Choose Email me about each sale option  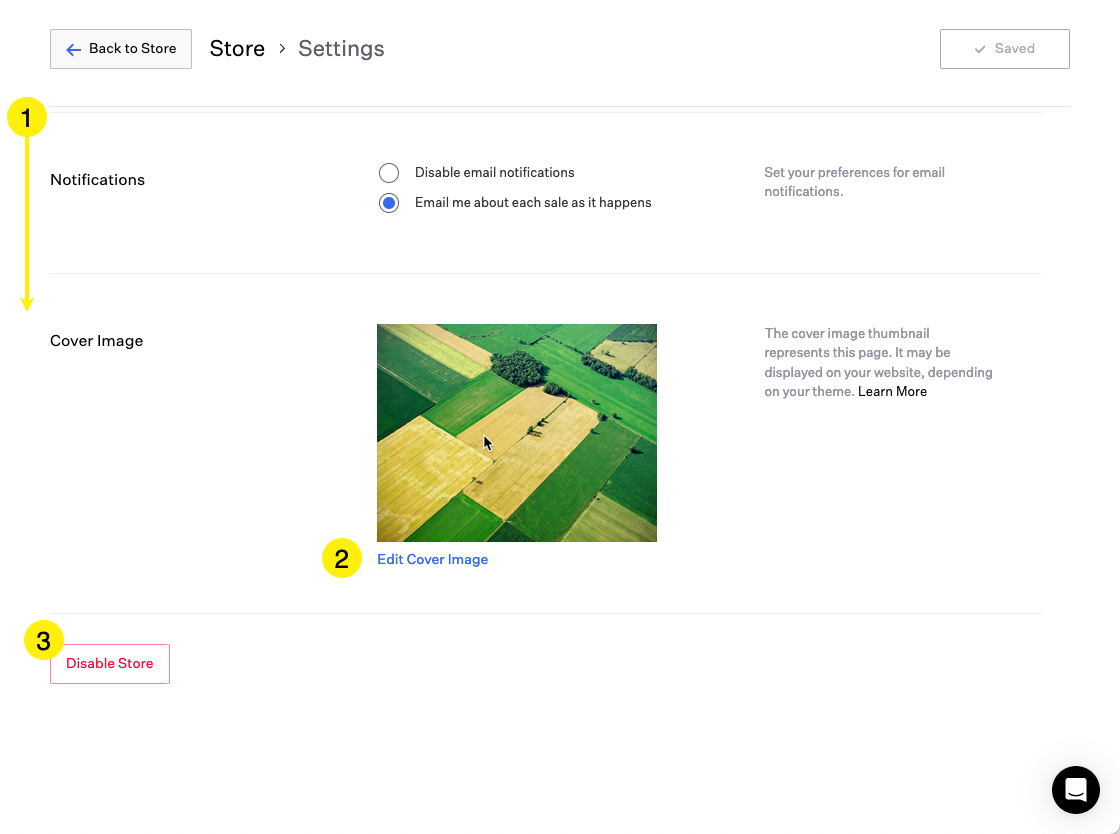[x=389, y=203]
